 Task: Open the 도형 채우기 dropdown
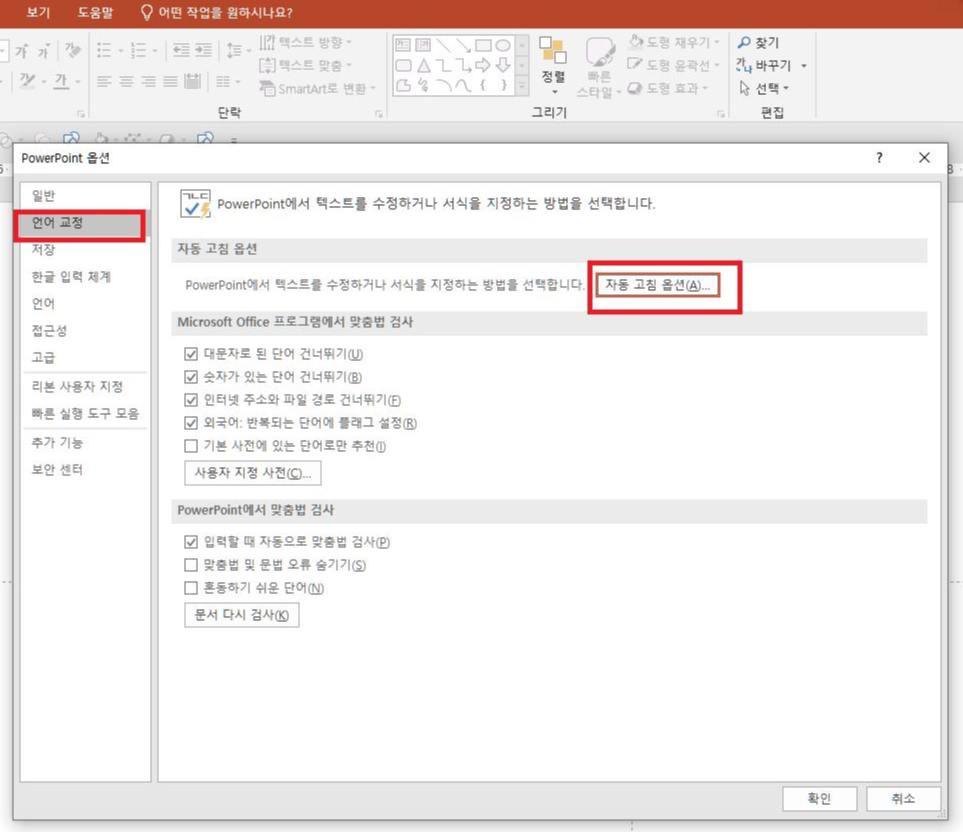(x=674, y=42)
